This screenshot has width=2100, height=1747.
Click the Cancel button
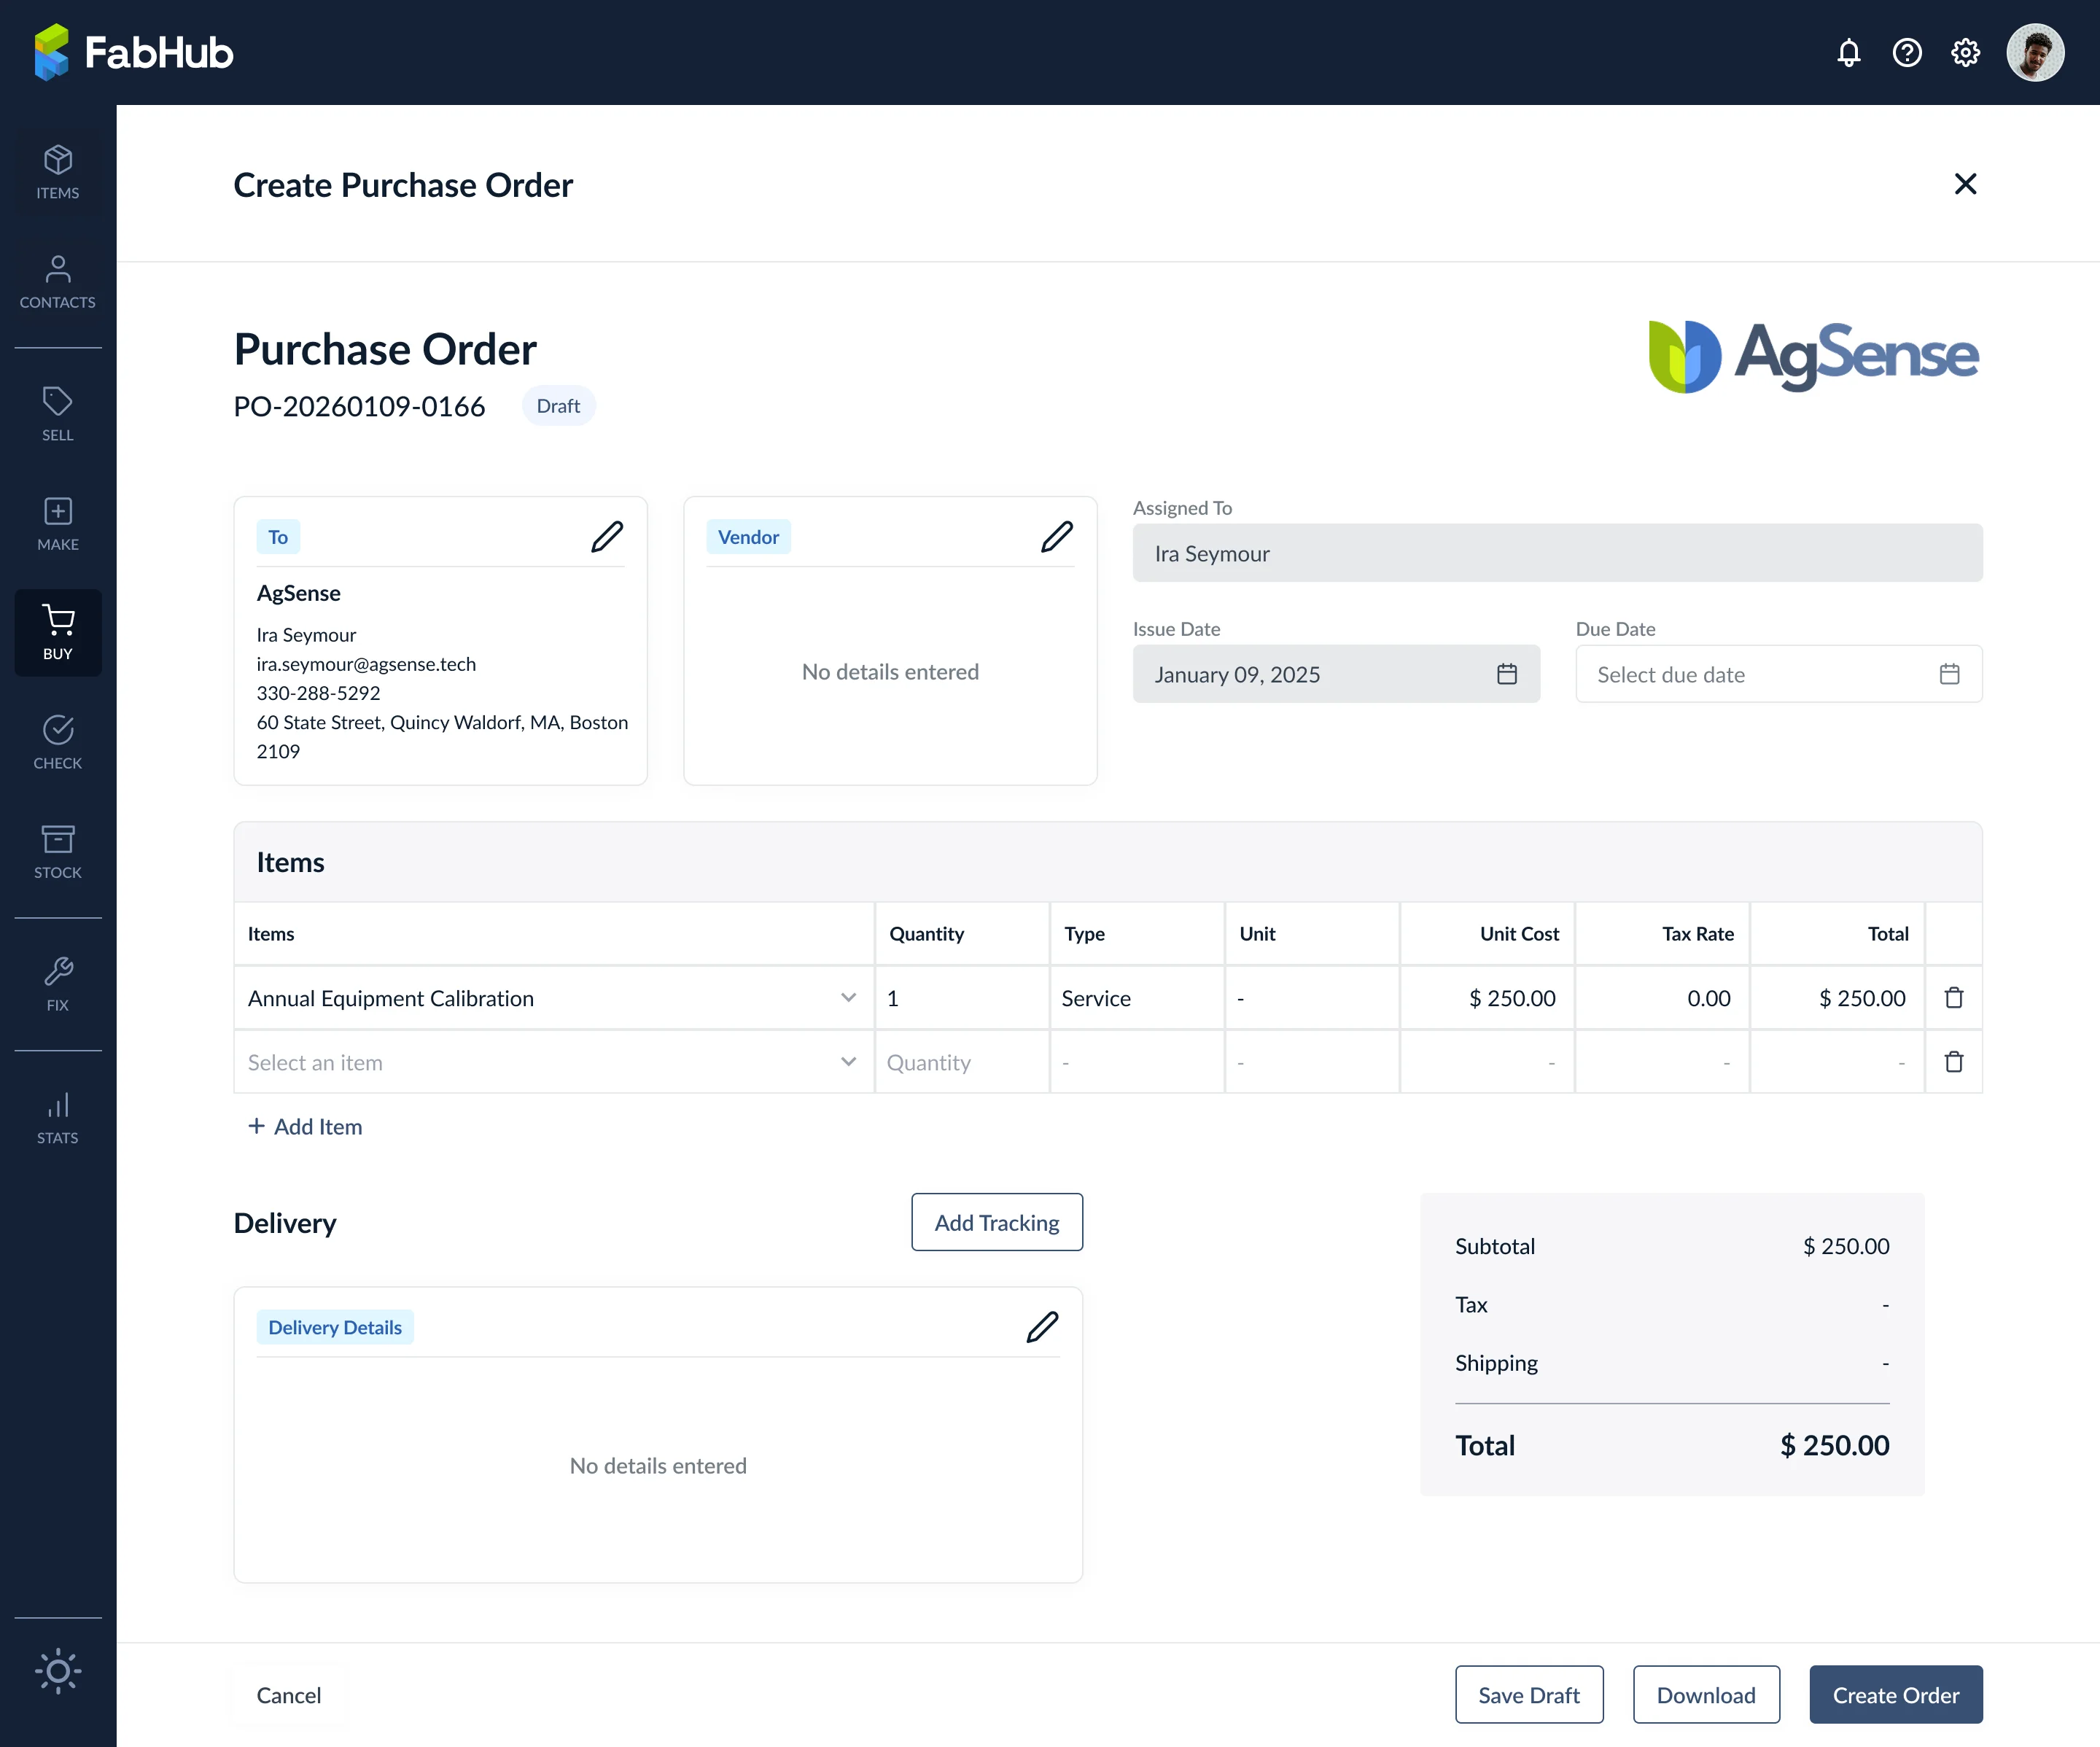click(289, 1694)
